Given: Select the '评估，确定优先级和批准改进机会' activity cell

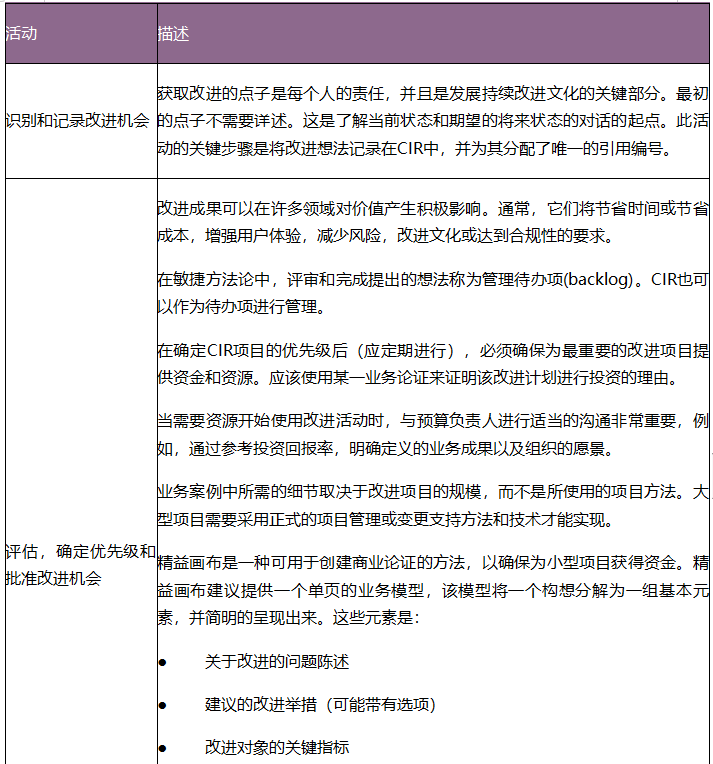Looking at the screenshot, I should pos(80,565).
